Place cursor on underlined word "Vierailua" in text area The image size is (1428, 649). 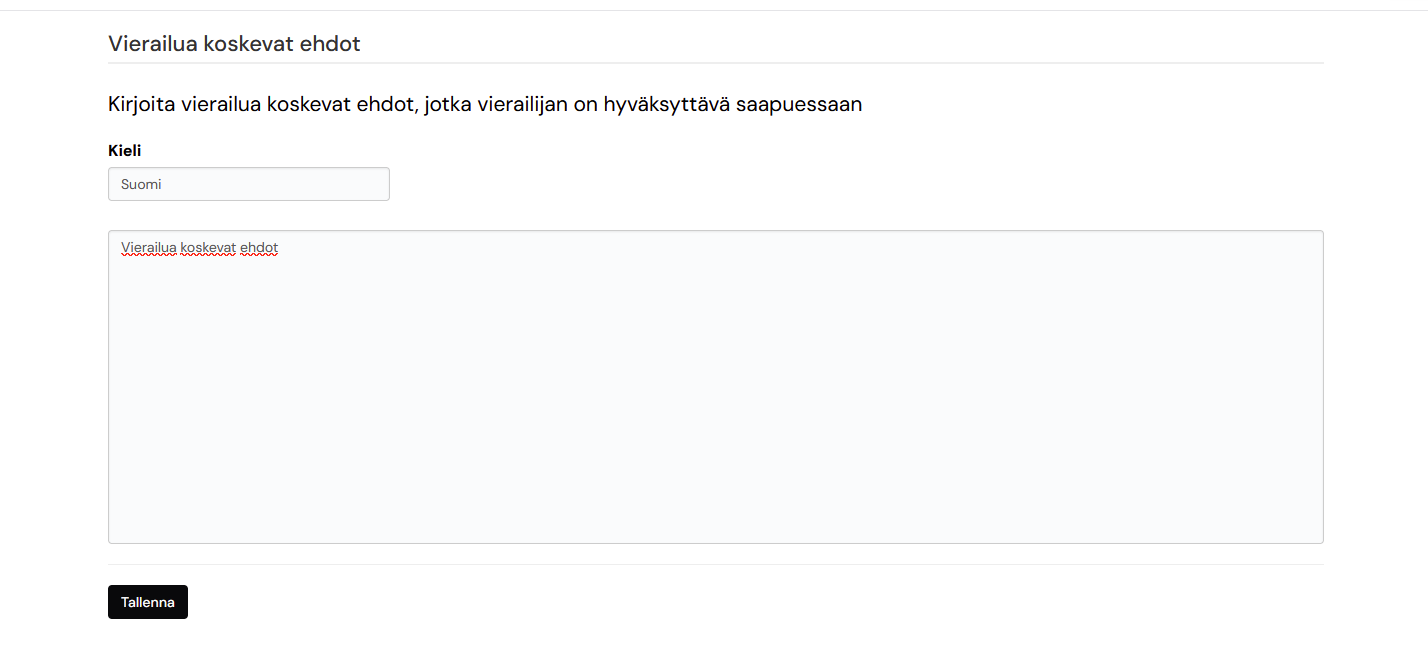coord(149,247)
